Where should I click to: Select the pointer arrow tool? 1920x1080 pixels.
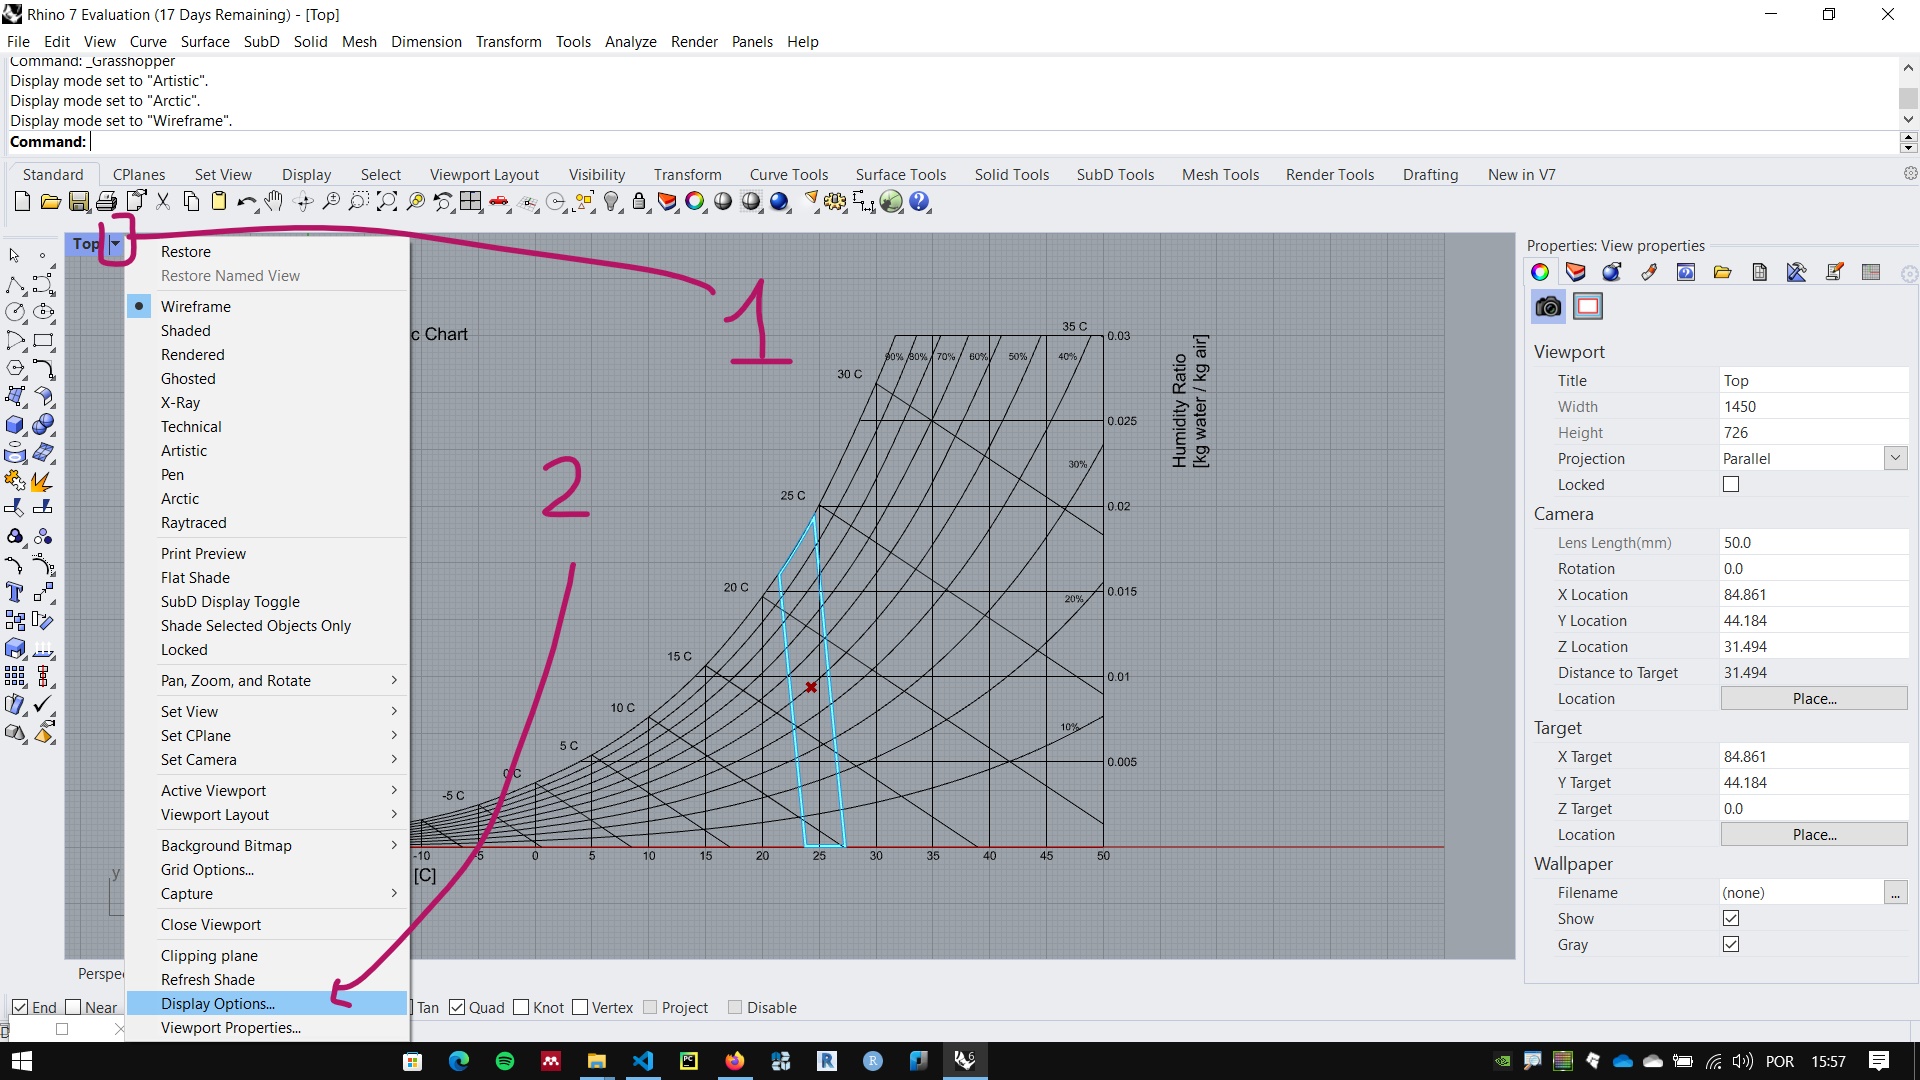pyautogui.click(x=15, y=256)
